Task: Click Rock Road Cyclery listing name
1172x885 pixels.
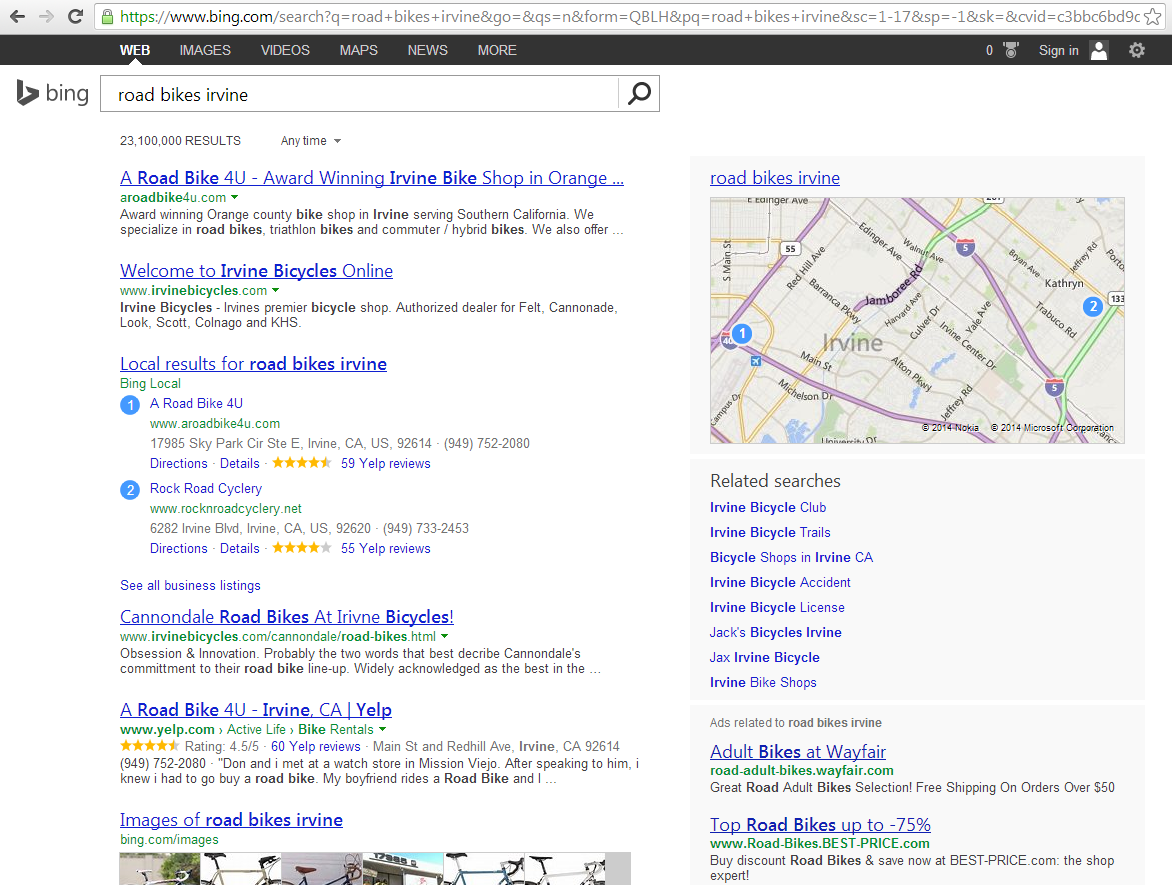Action: click(x=206, y=488)
